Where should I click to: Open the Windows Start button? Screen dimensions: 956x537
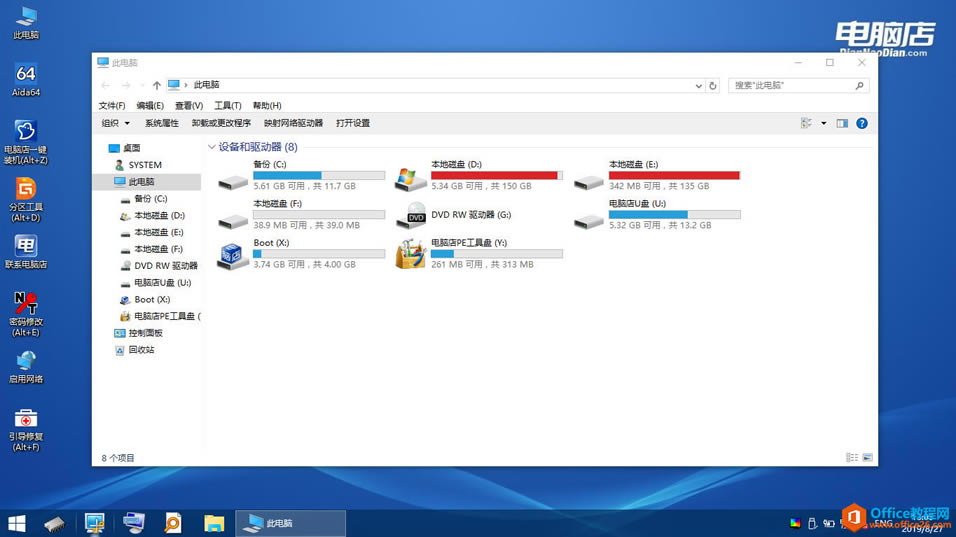click(x=16, y=523)
